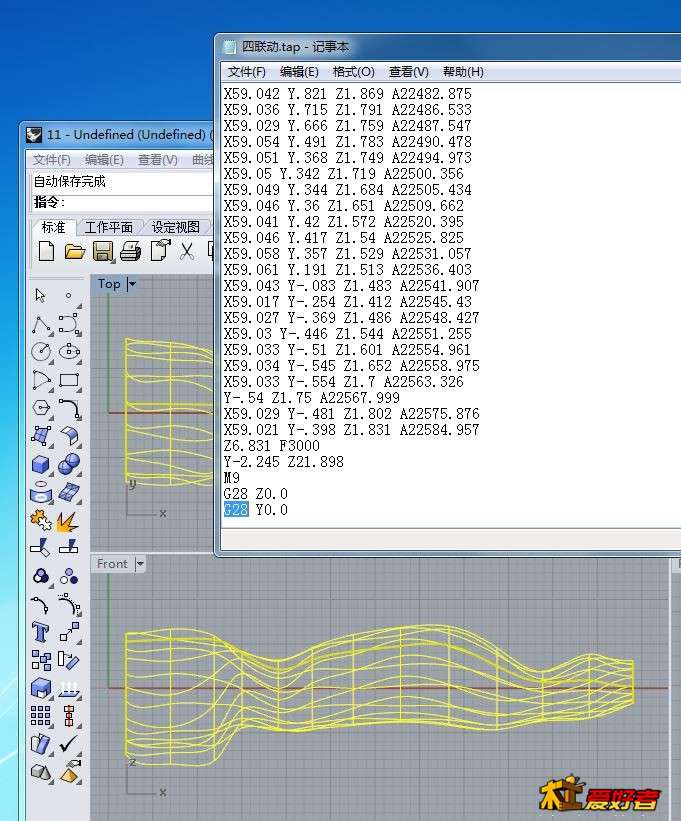The image size is (681, 821).
Task: Select the Trim tool
Action: tap(41, 548)
